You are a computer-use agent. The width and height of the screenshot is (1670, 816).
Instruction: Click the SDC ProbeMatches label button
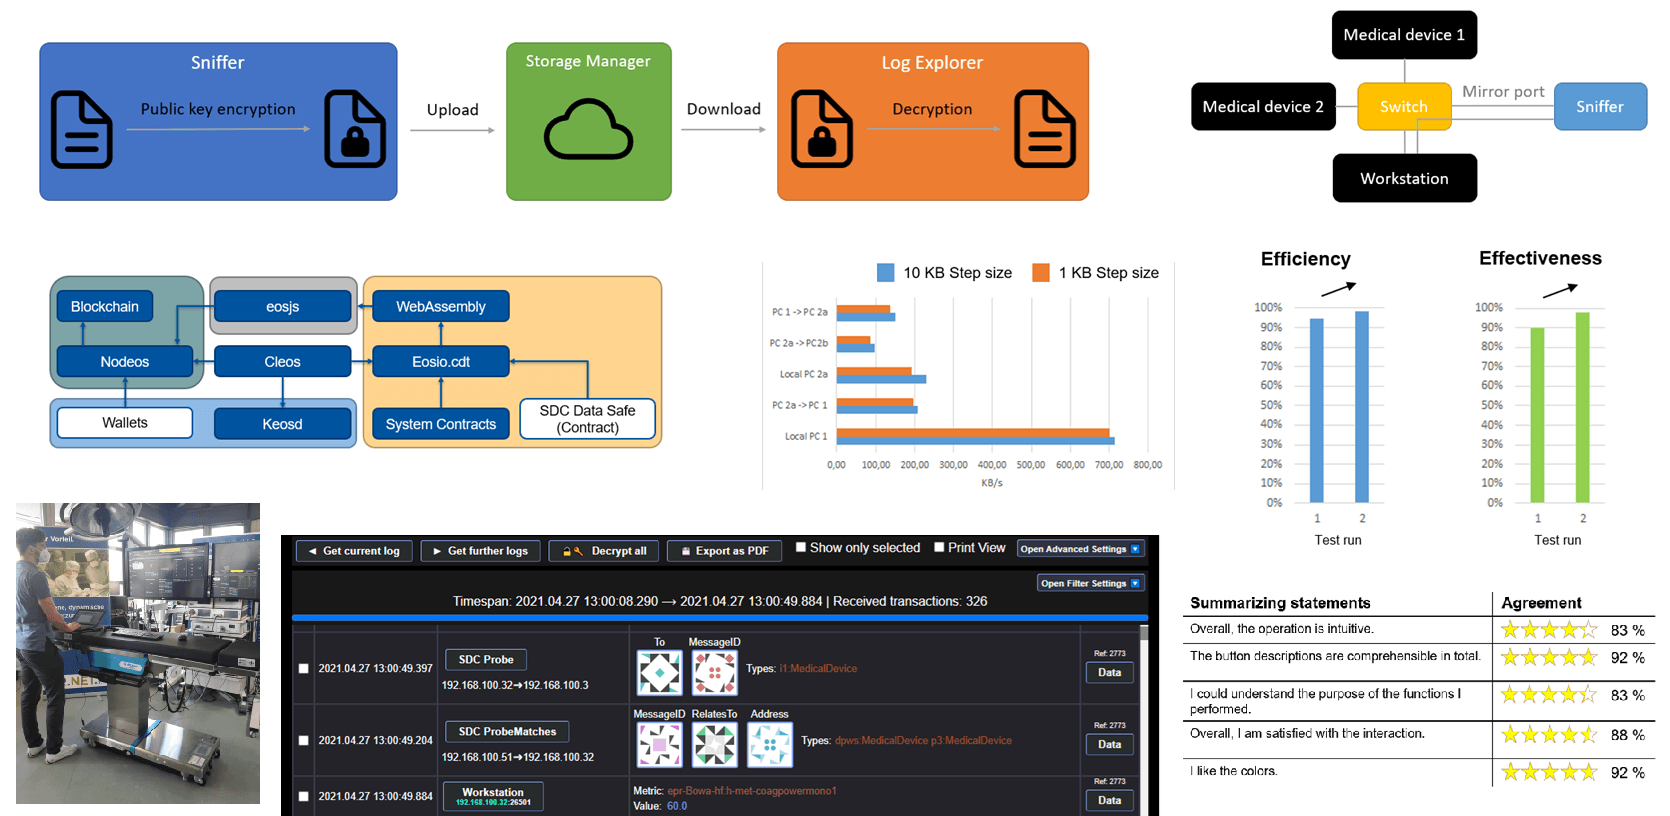(507, 732)
